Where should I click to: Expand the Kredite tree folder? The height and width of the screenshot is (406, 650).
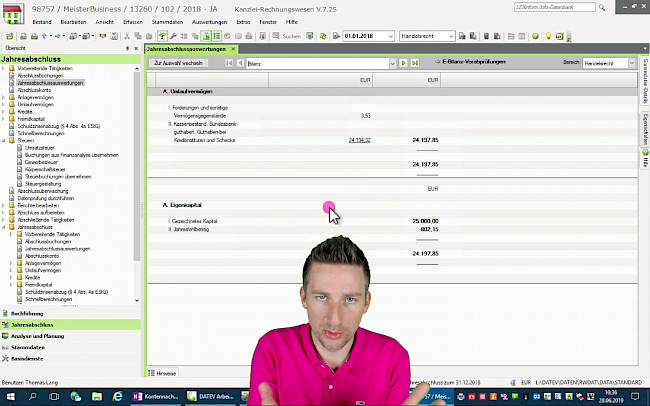(5, 111)
